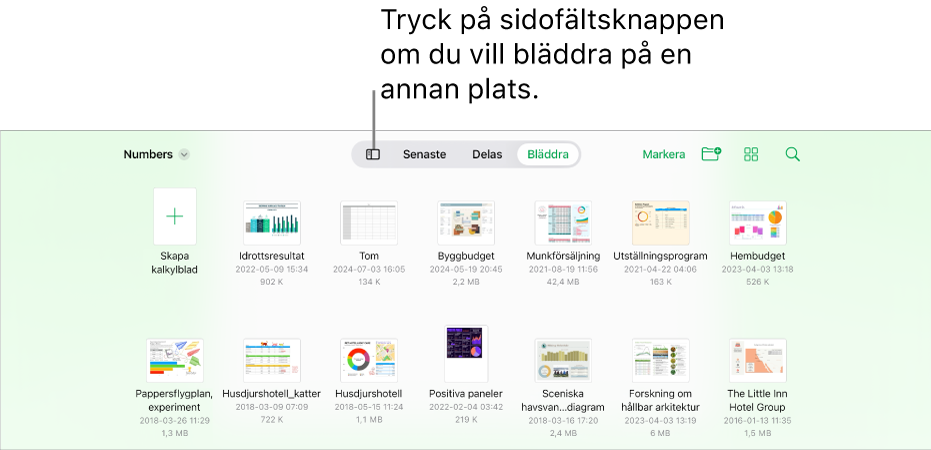The height and width of the screenshot is (450, 931).
Task: Select the Bläddra tab
Action: [548, 154]
